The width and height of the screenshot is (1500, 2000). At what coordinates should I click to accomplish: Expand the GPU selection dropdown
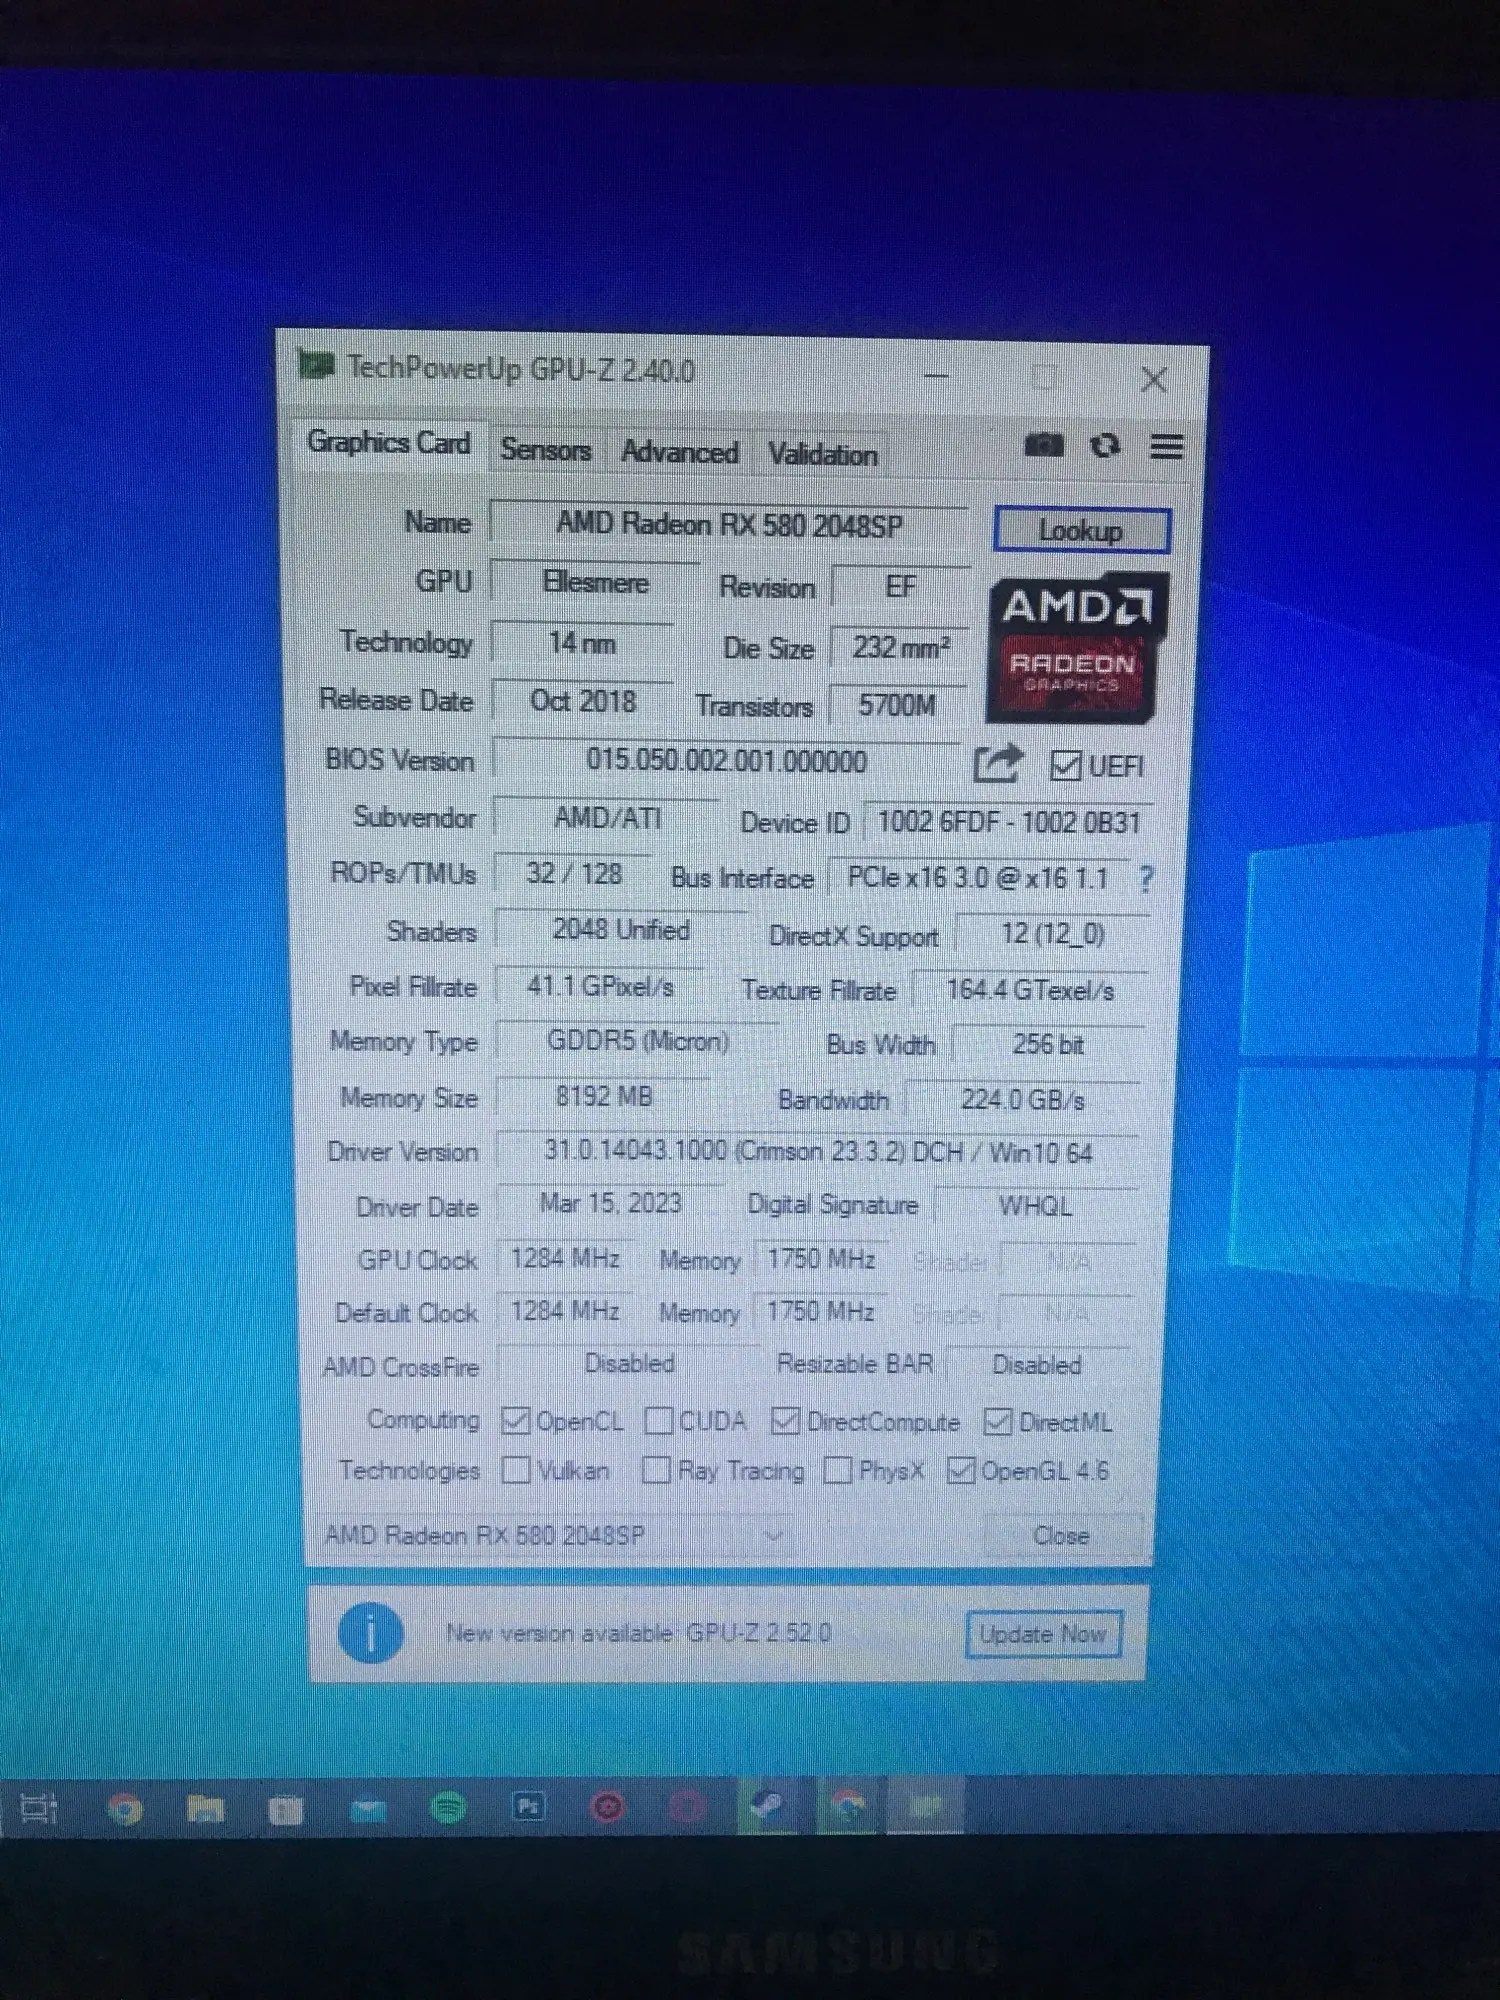pos(773,1534)
